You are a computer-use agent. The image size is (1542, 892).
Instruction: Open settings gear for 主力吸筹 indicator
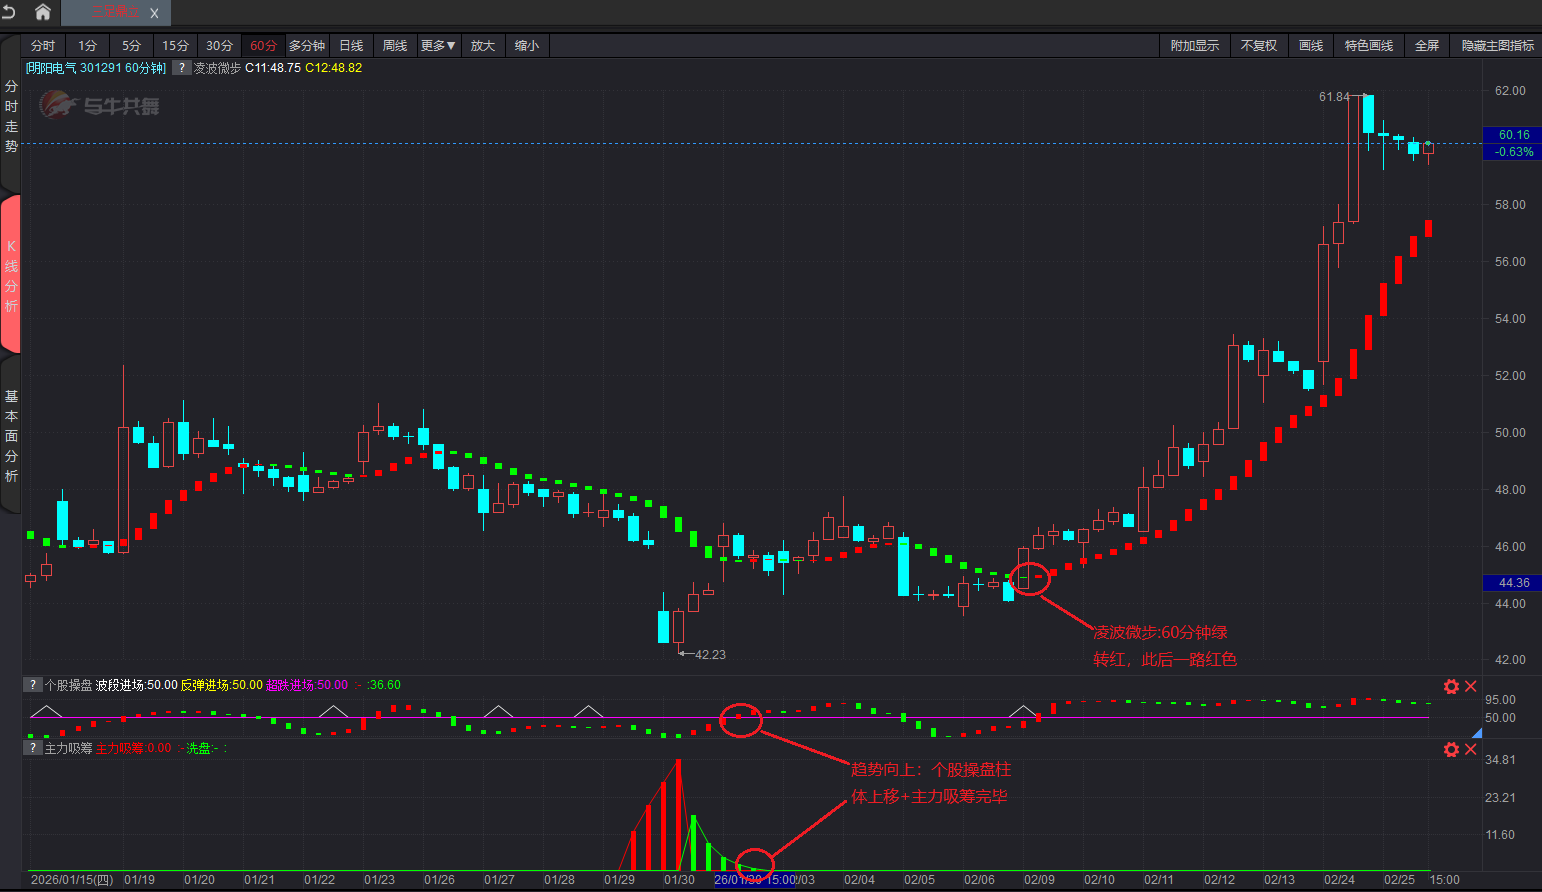point(1451,749)
